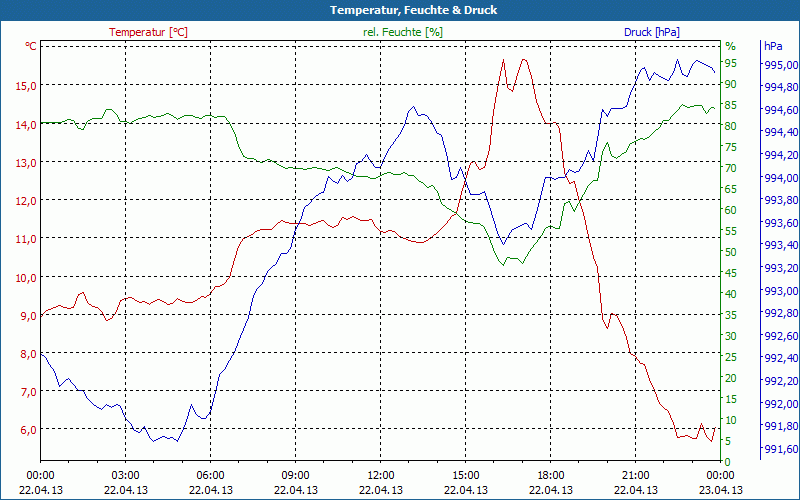Click the '09:00' time axis label
This screenshot has height=500, width=800.
(x=296, y=476)
